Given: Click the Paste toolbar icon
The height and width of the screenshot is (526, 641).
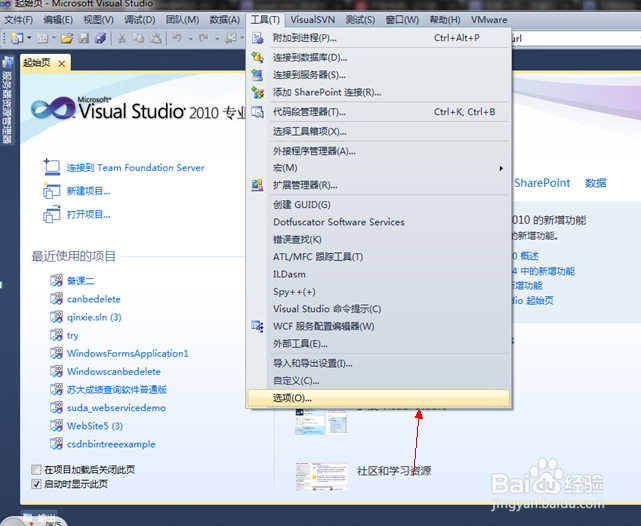Looking at the screenshot, I should click(x=155, y=38).
